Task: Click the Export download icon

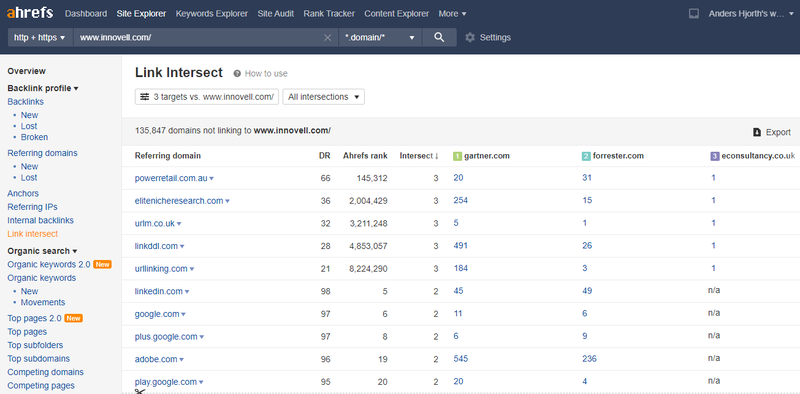Action: tap(757, 132)
